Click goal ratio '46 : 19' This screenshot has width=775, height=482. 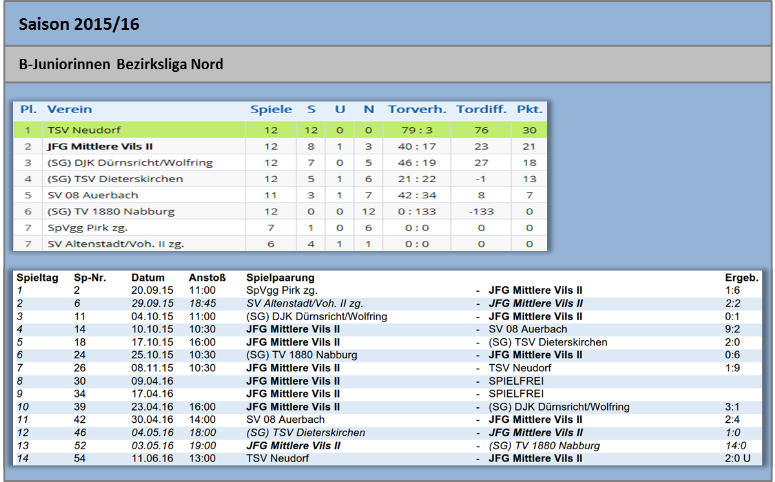(417, 163)
